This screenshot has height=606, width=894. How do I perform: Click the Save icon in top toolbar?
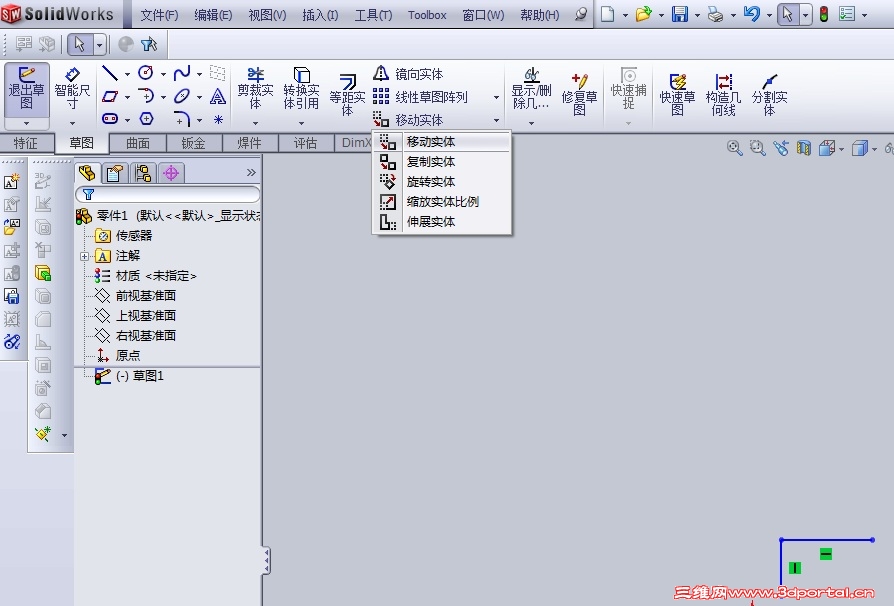[680, 14]
